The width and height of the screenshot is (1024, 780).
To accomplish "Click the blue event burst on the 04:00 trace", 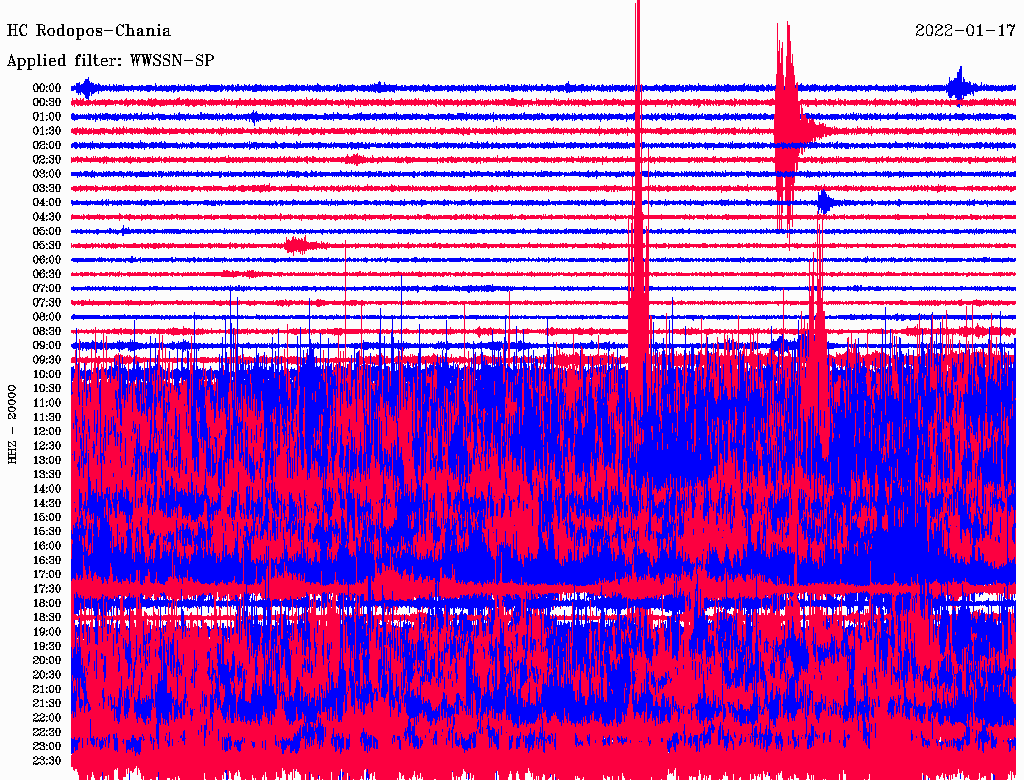I will tap(824, 203).
